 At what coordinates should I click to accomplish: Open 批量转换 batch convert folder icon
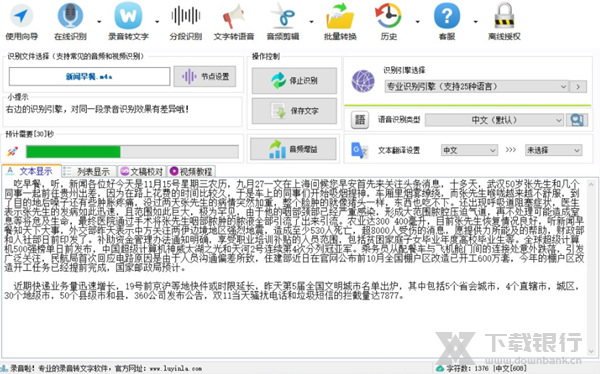coord(340,21)
